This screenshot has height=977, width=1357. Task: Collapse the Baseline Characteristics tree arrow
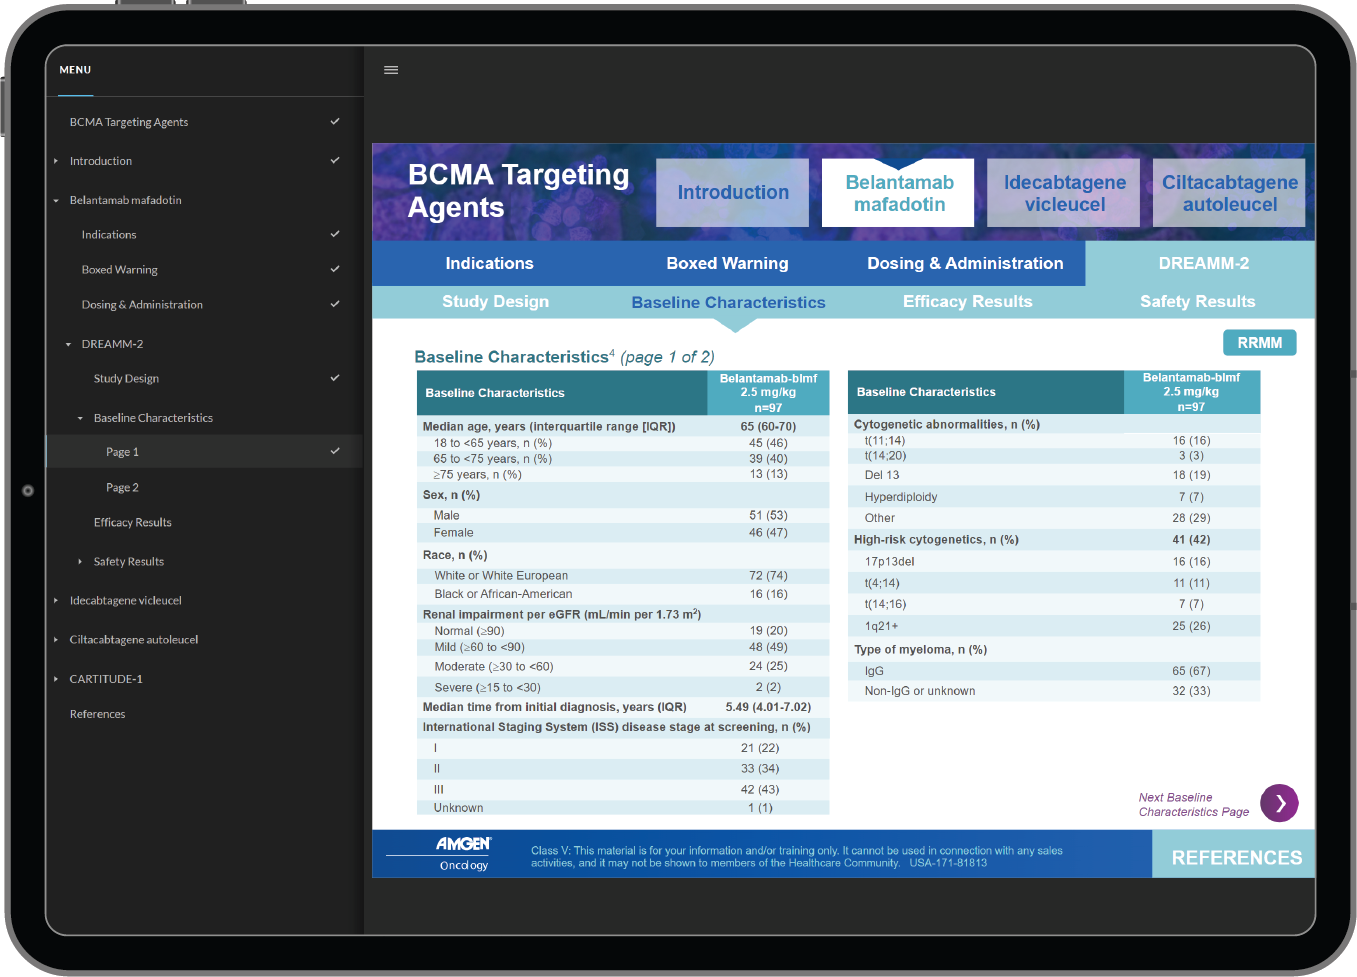coord(80,418)
